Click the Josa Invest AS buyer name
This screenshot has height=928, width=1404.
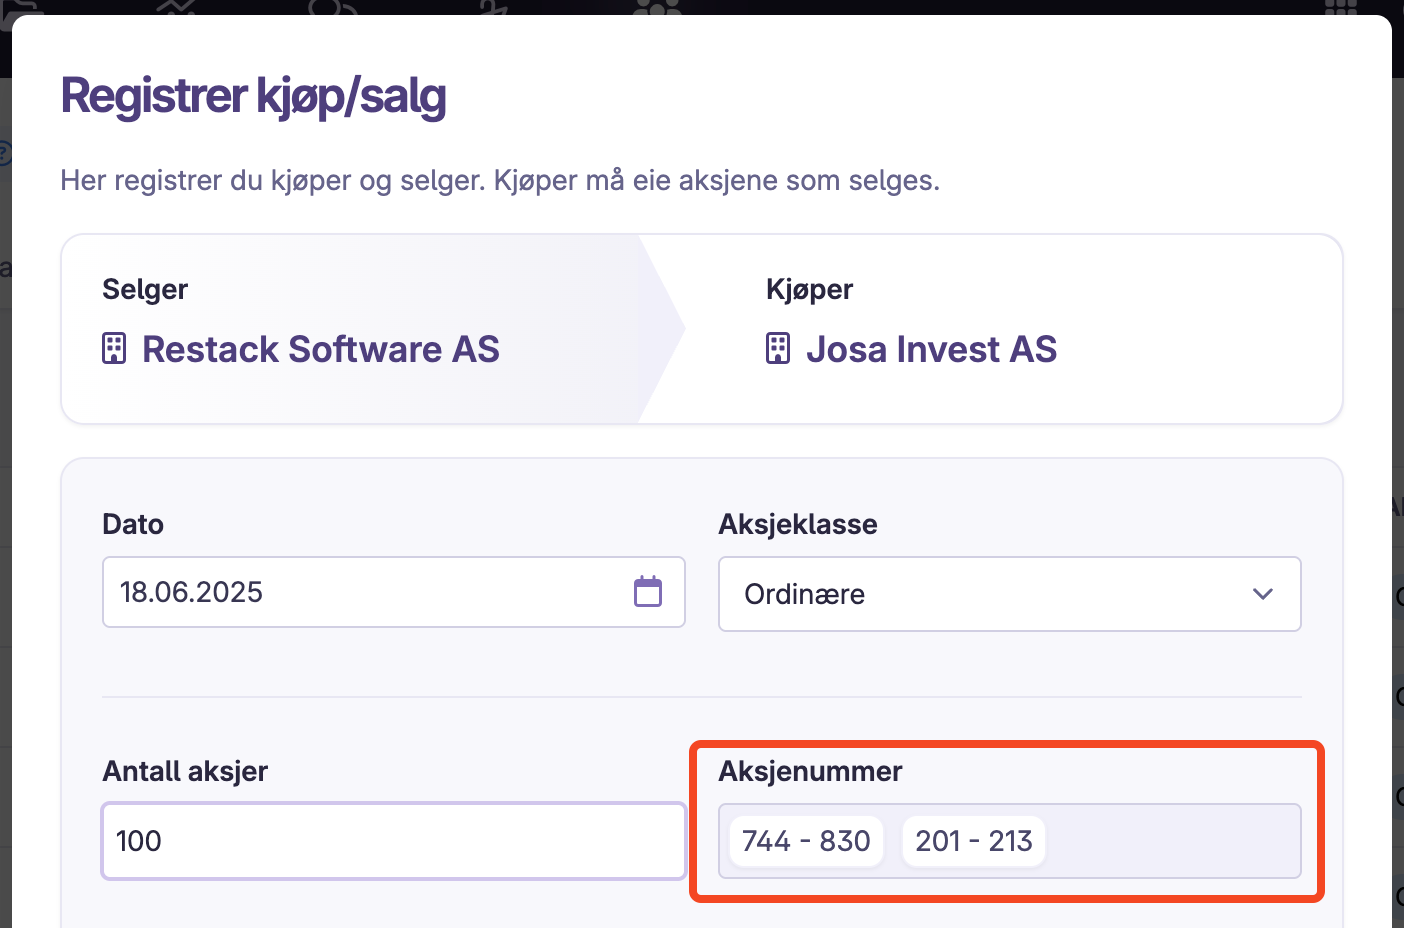tap(931, 349)
